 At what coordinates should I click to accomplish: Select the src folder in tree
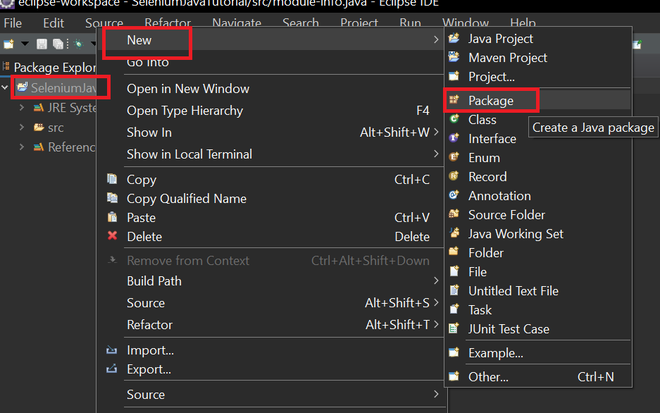coord(56,127)
